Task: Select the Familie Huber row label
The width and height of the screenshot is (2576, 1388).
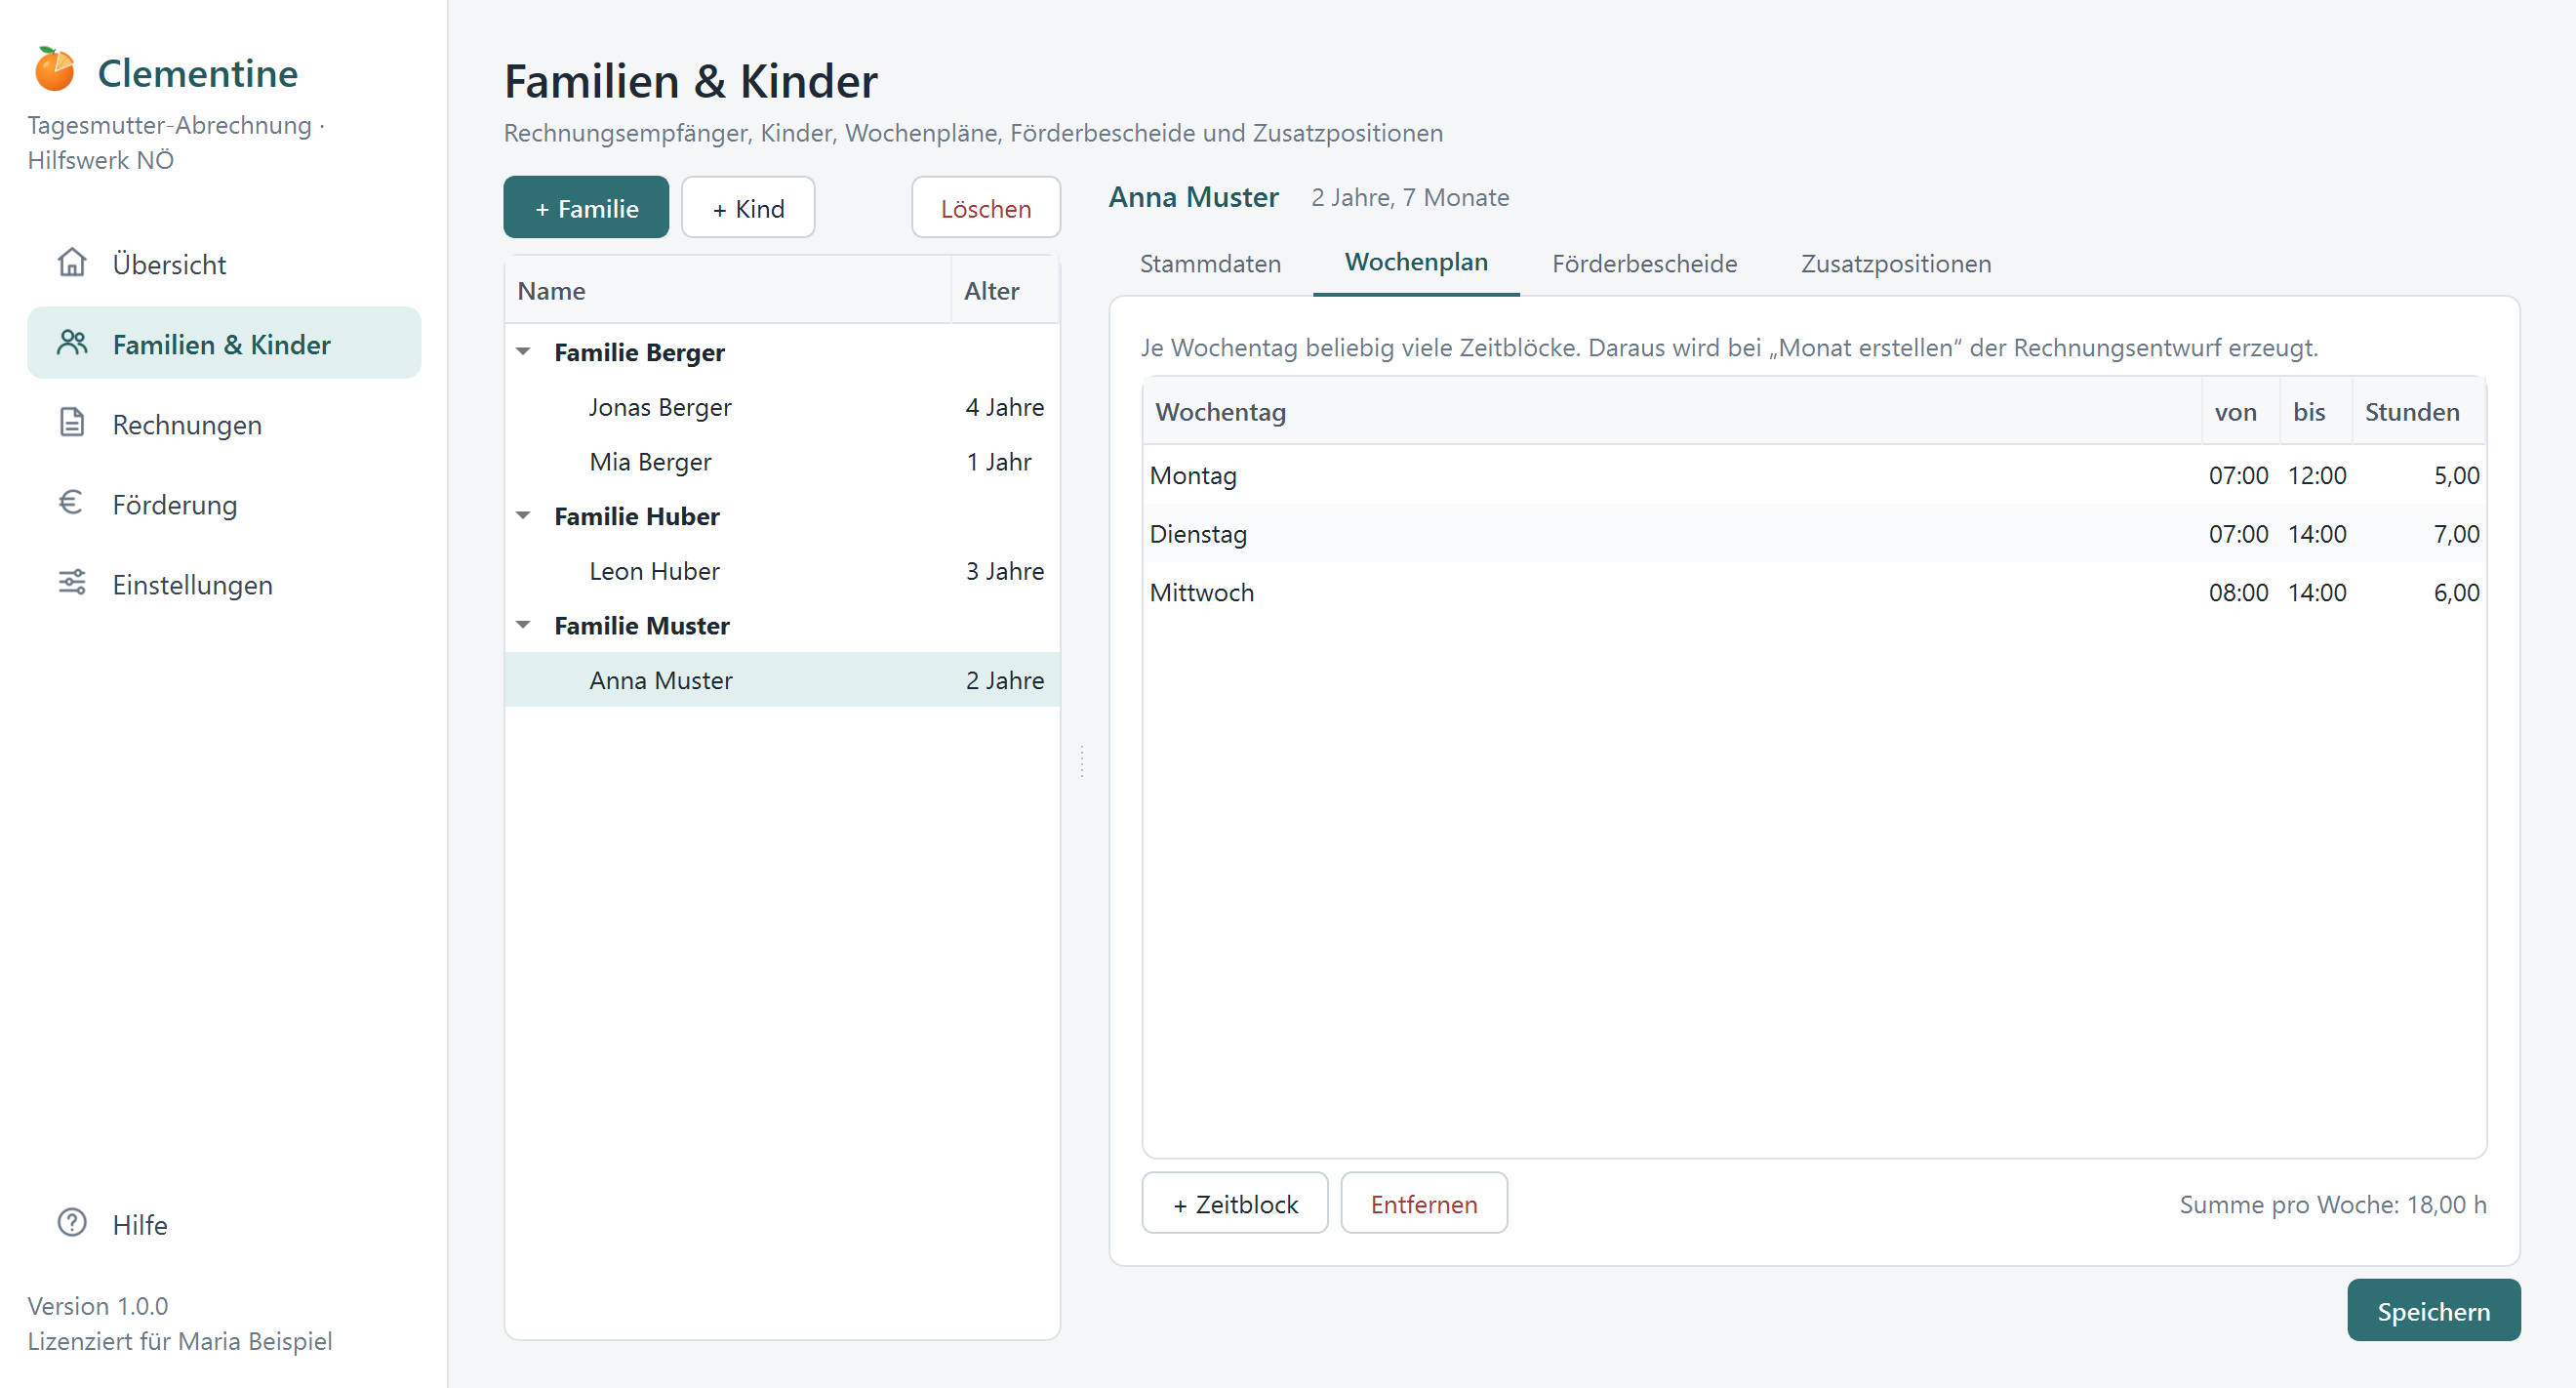Action: [637, 516]
